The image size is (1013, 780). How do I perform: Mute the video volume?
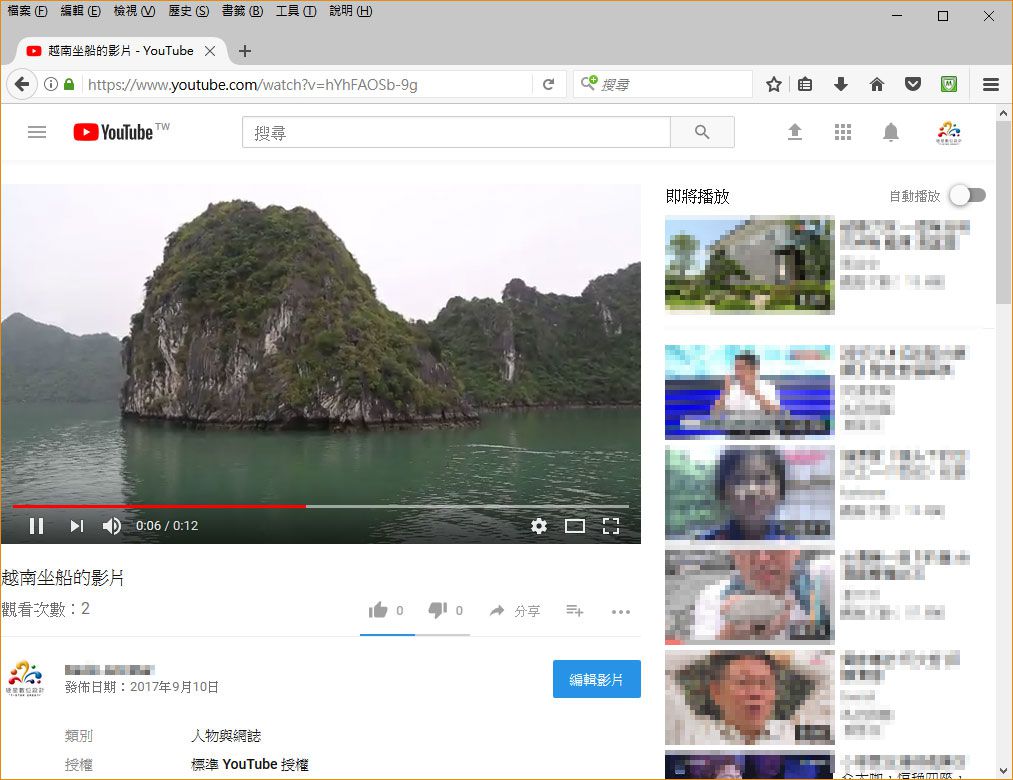(x=112, y=525)
